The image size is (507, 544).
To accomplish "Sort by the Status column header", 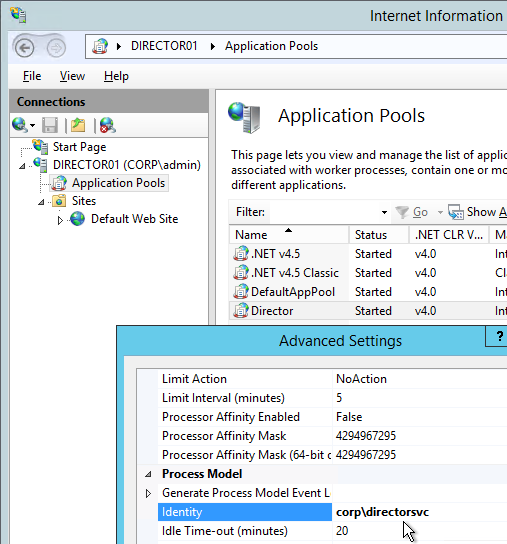I will (x=379, y=235).
